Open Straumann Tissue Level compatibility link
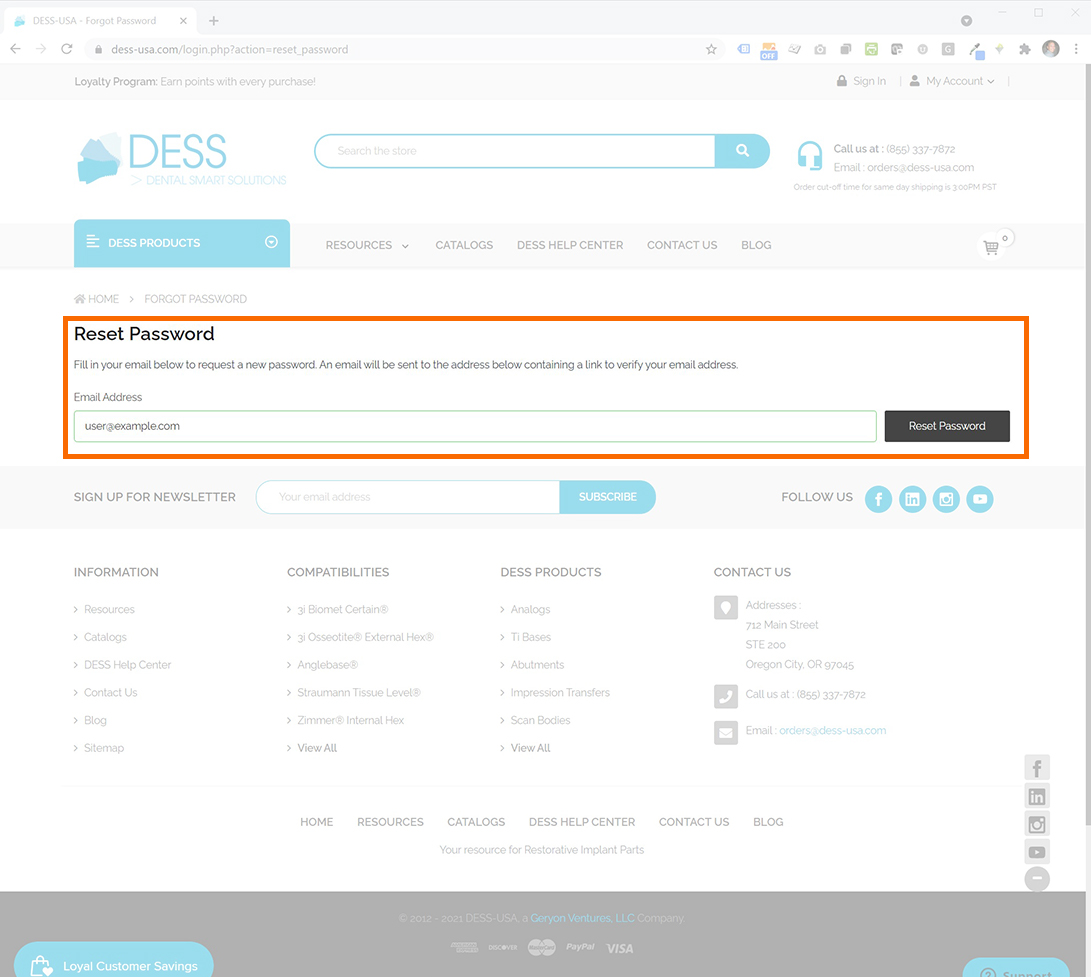1091x977 pixels. (x=359, y=692)
